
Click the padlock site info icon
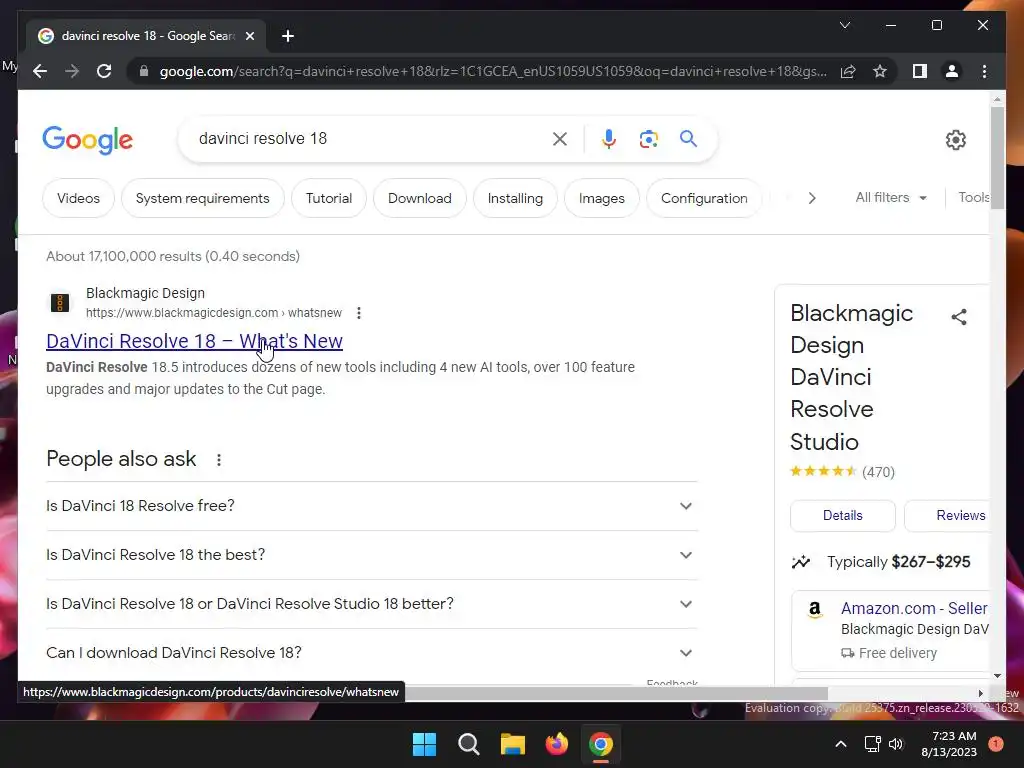click(x=144, y=71)
